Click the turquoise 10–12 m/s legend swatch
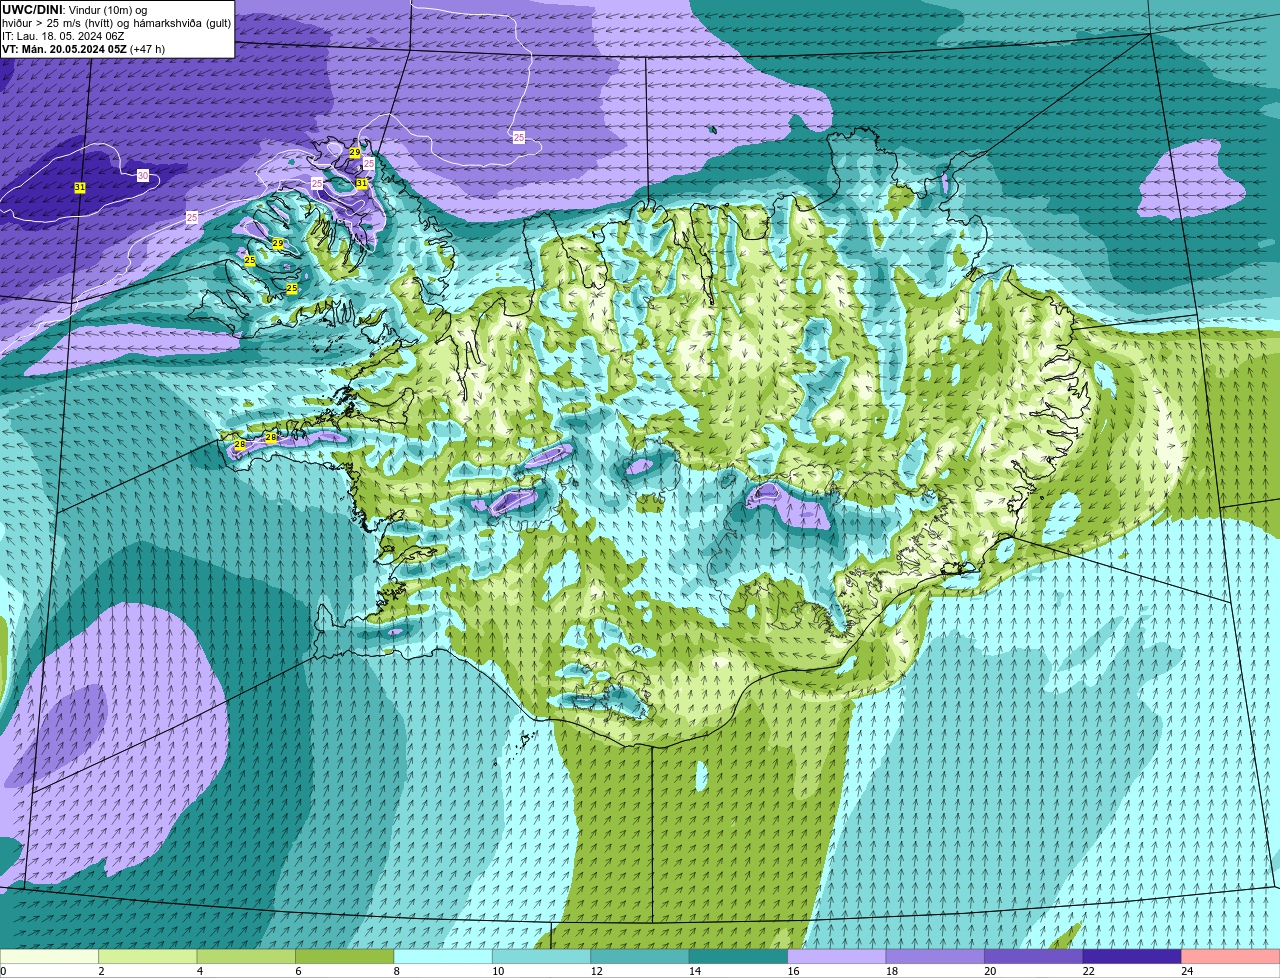The image size is (1280, 978). (x=542, y=957)
